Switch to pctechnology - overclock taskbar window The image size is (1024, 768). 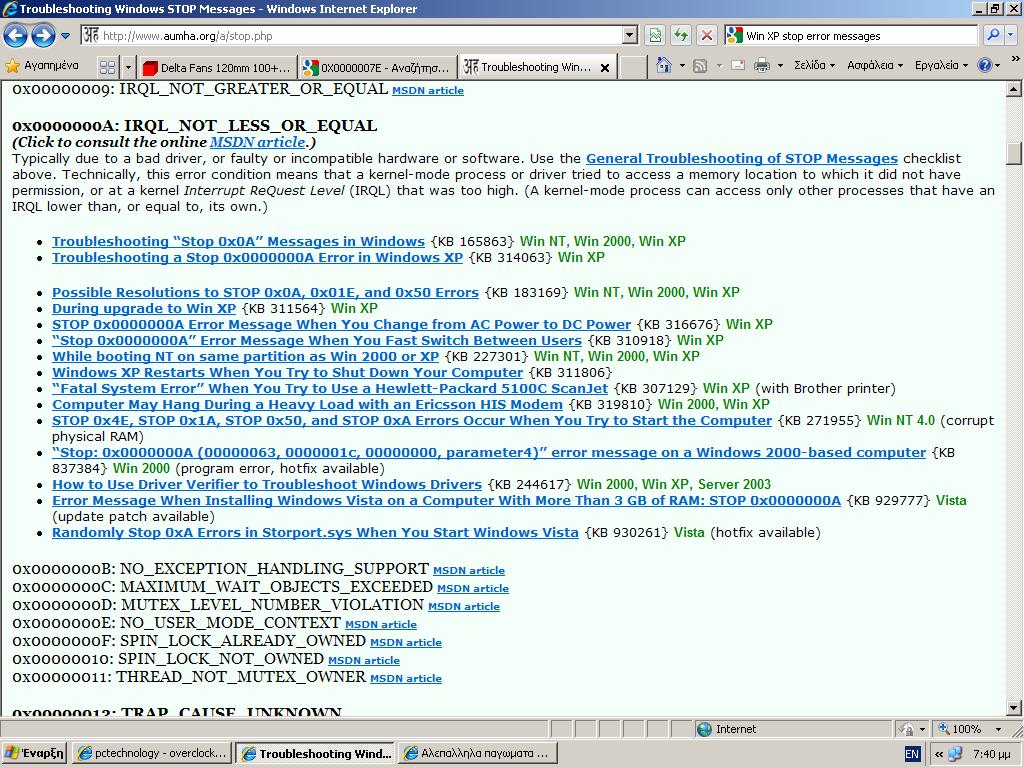coord(152,753)
